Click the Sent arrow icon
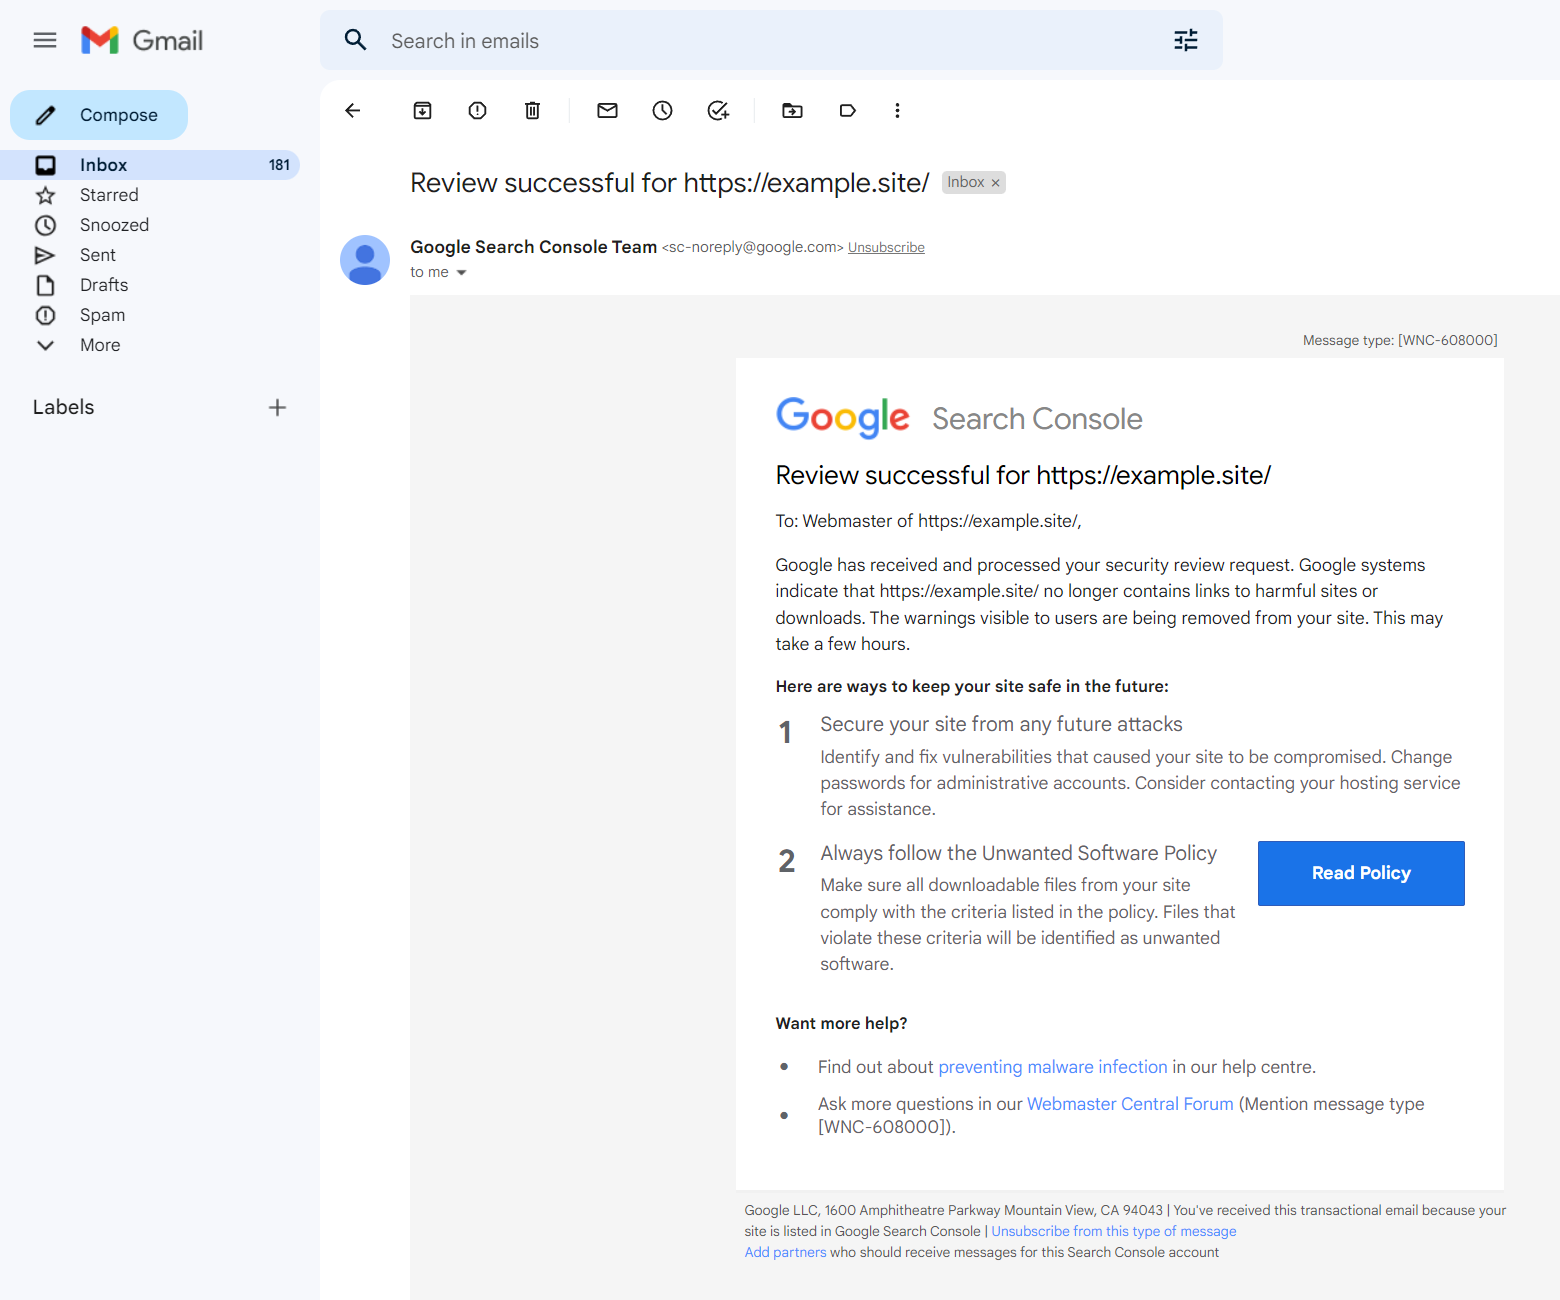Screen dimensions: 1560x1300 (45, 255)
